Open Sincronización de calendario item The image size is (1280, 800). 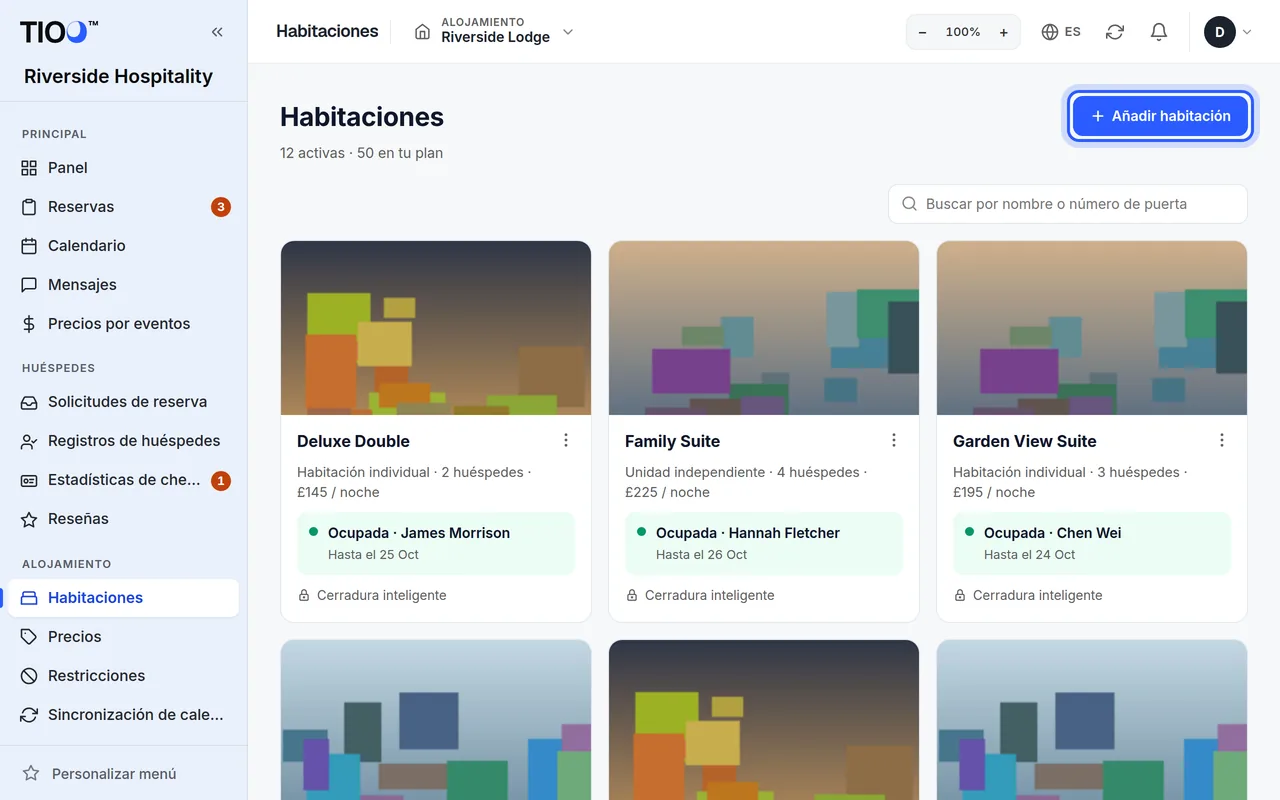123,715
